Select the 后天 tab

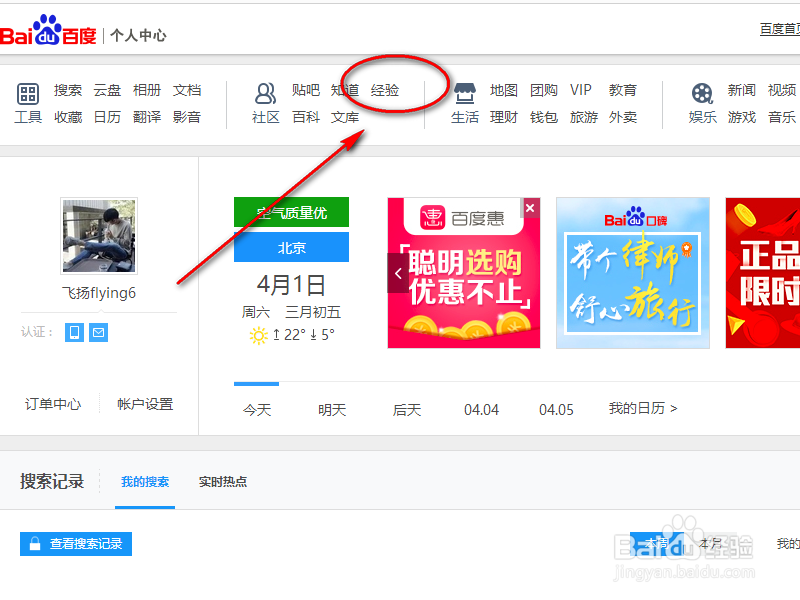click(x=407, y=410)
